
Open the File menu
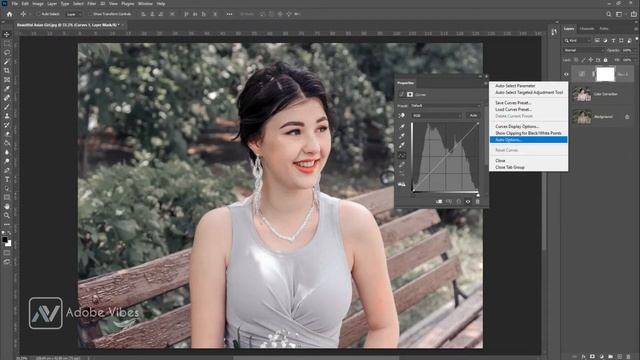pos(14,4)
